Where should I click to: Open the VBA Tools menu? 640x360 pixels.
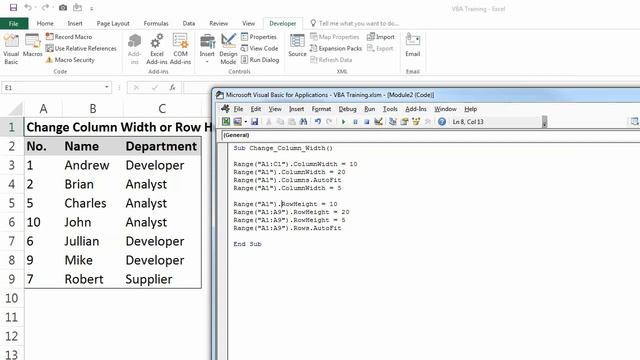pos(390,109)
